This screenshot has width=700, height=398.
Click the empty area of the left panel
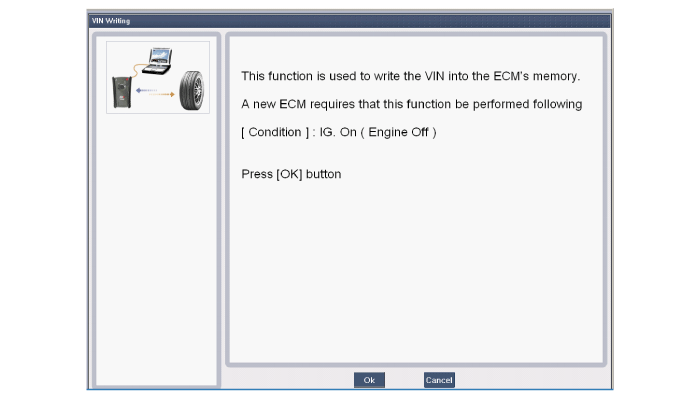pos(156,250)
